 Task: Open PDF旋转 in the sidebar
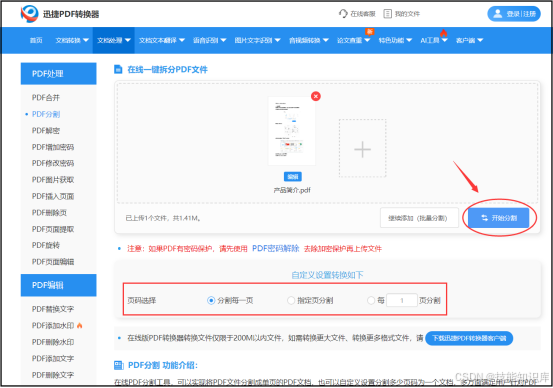(x=46, y=245)
